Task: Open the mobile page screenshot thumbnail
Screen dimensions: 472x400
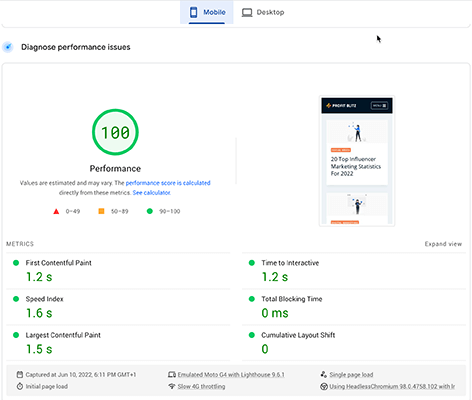Action: [x=357, y=161]
